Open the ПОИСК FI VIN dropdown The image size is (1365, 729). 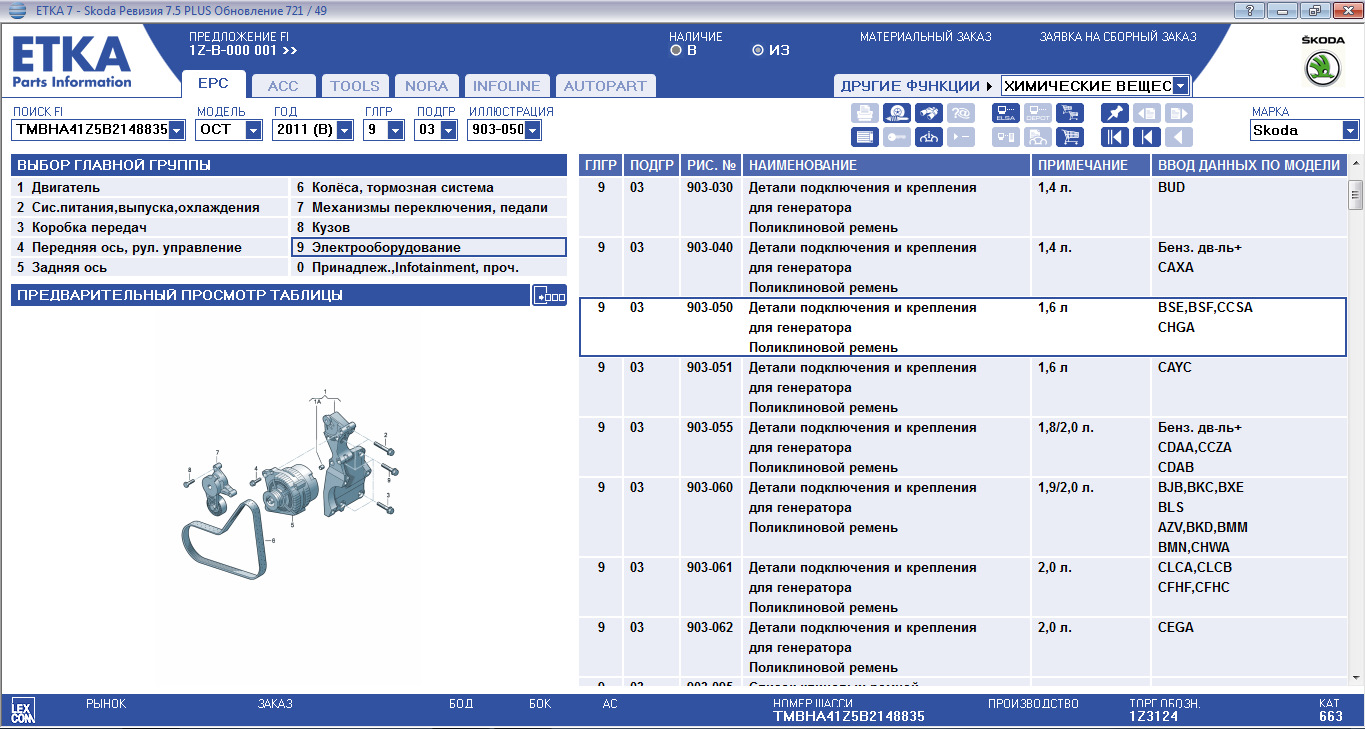tap(177, 130)
